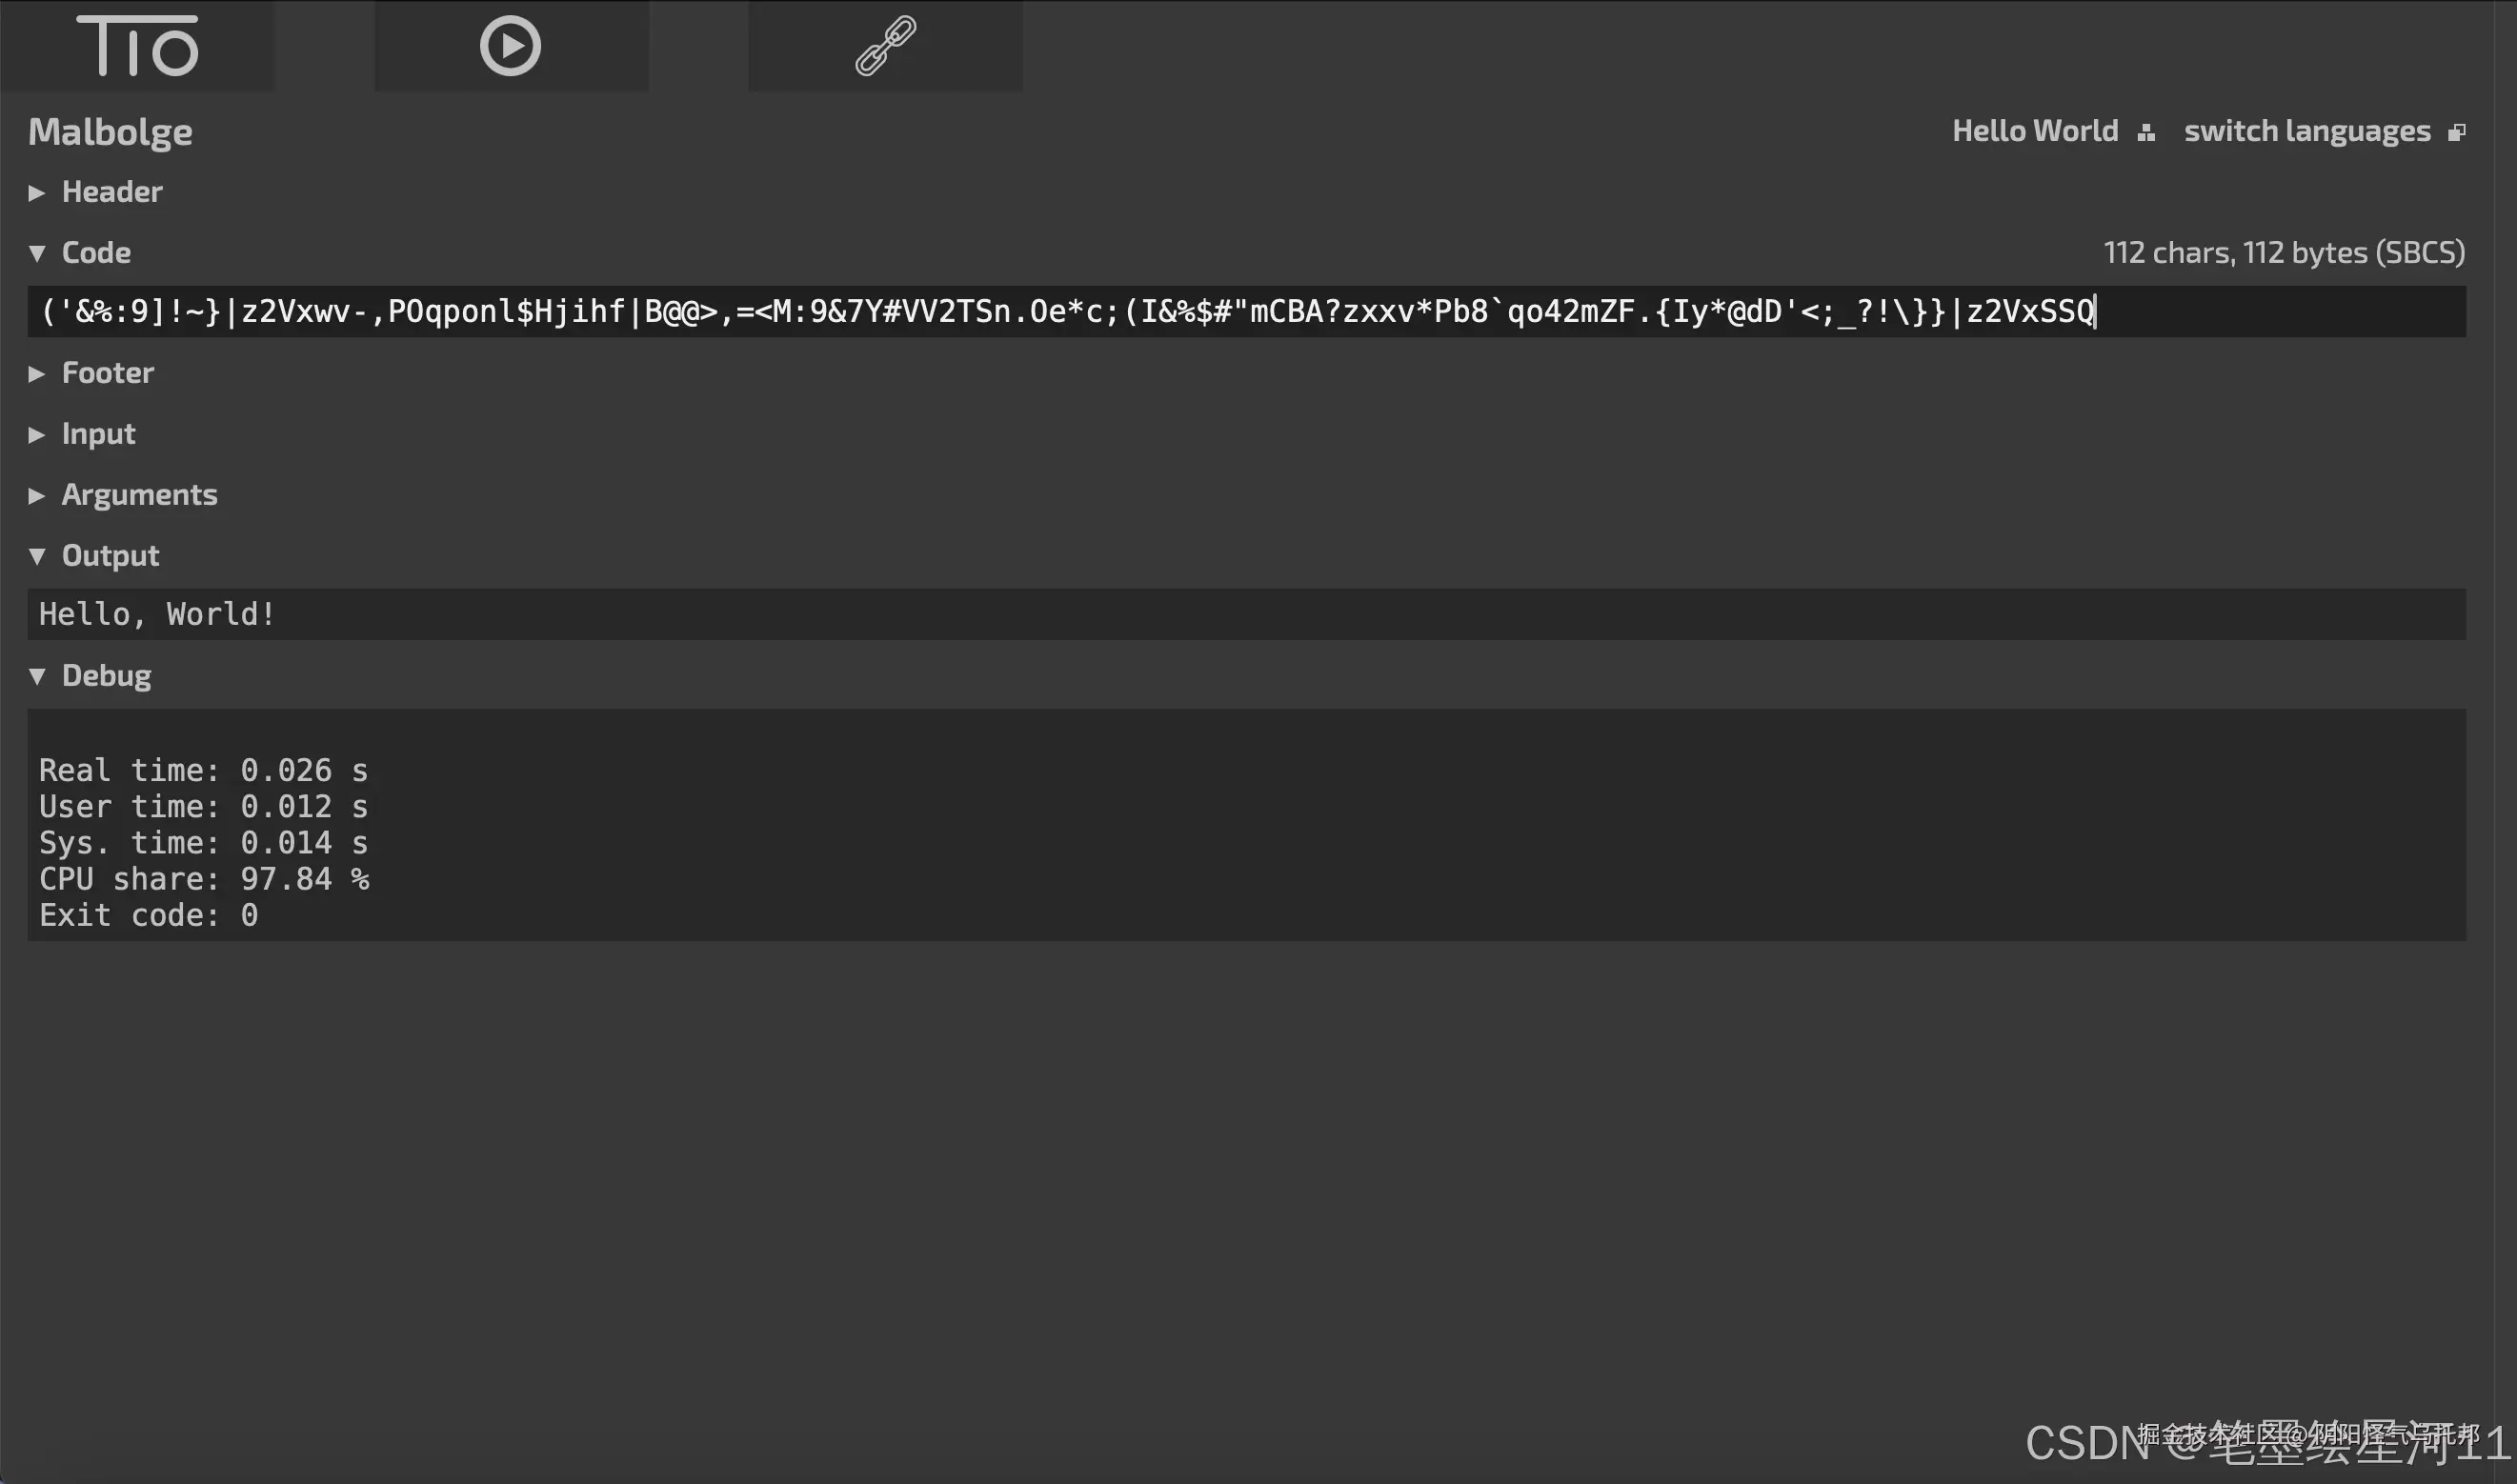Click the permalink chain icon
The image size is (2517, 1484).
click(885, 46)
